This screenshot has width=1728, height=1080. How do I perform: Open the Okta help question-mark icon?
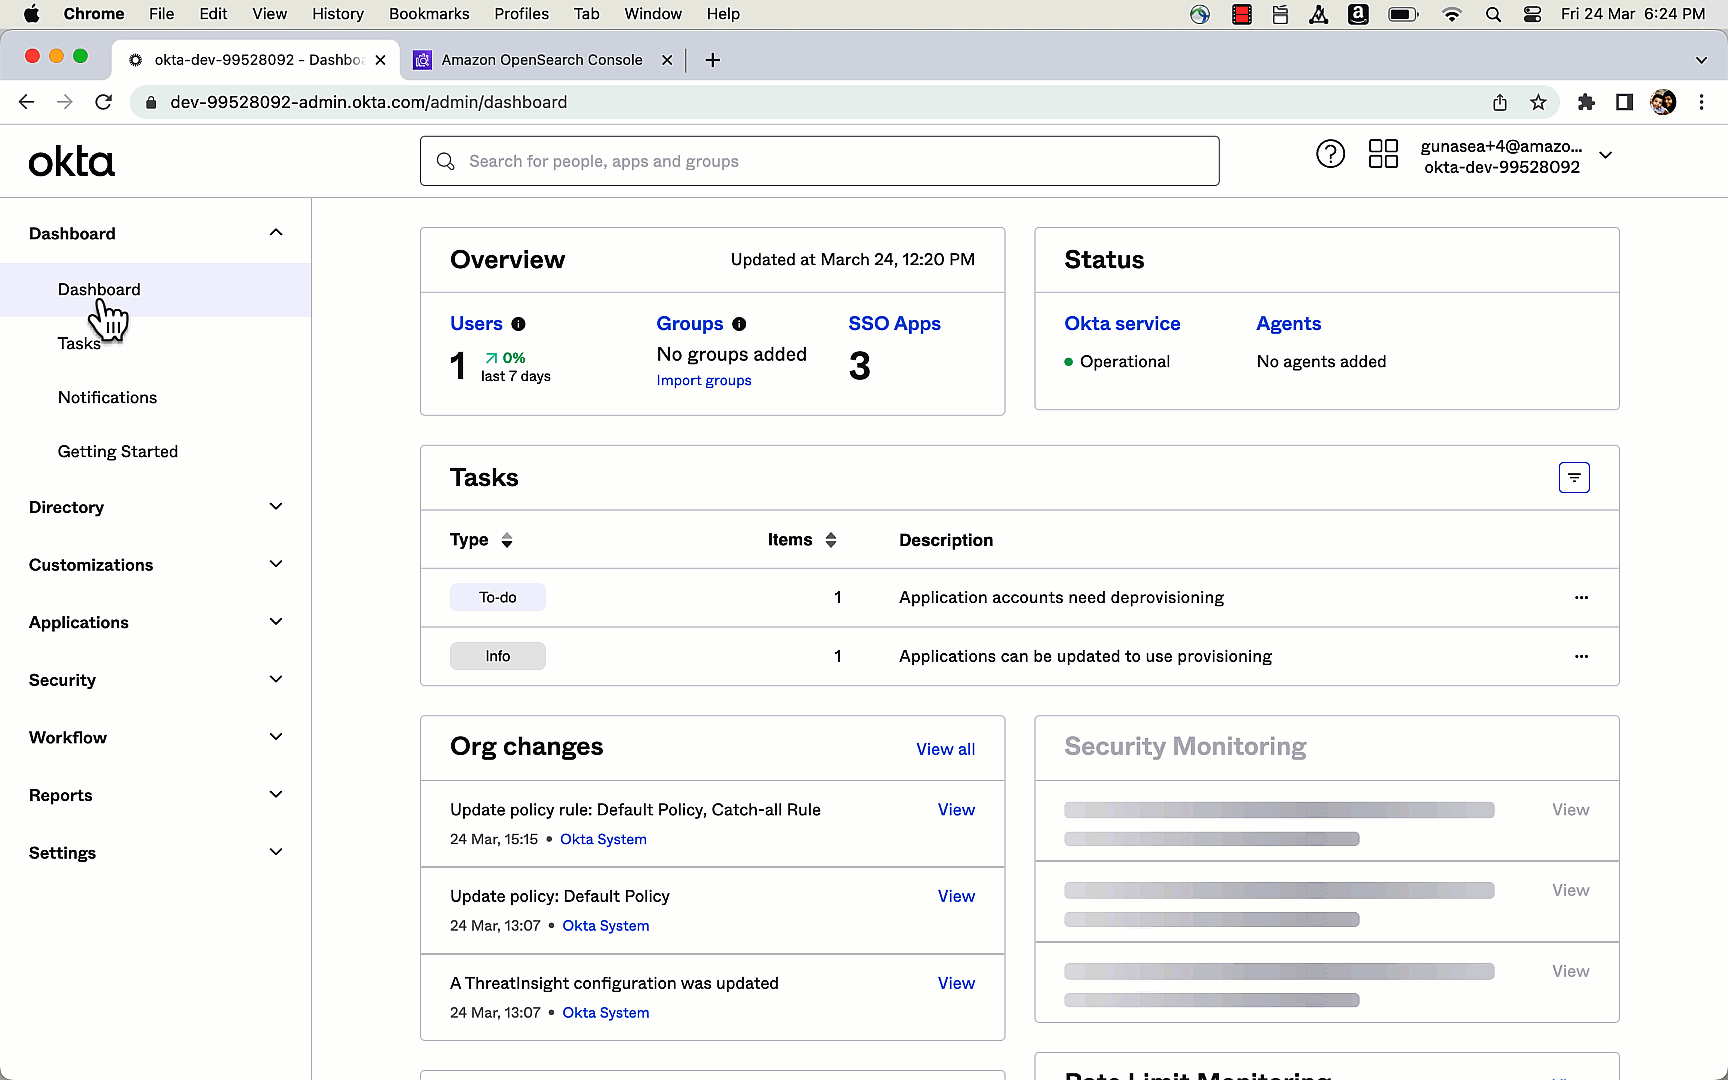pos(1330,154)
